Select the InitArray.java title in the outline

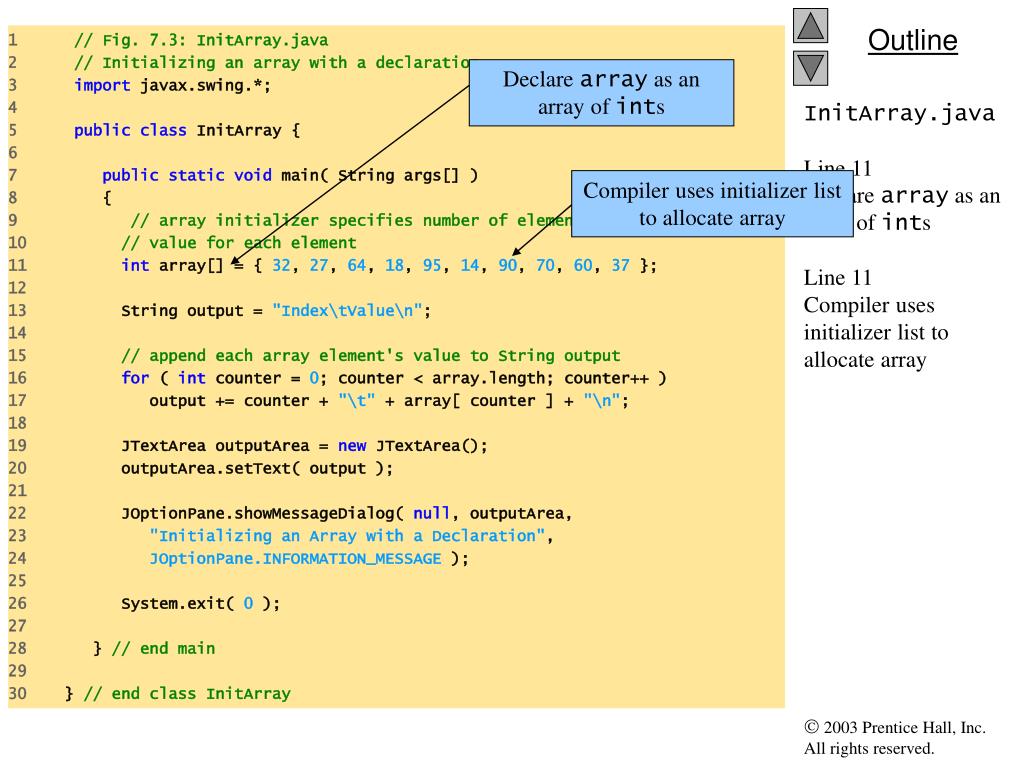[x=899, y=114]
